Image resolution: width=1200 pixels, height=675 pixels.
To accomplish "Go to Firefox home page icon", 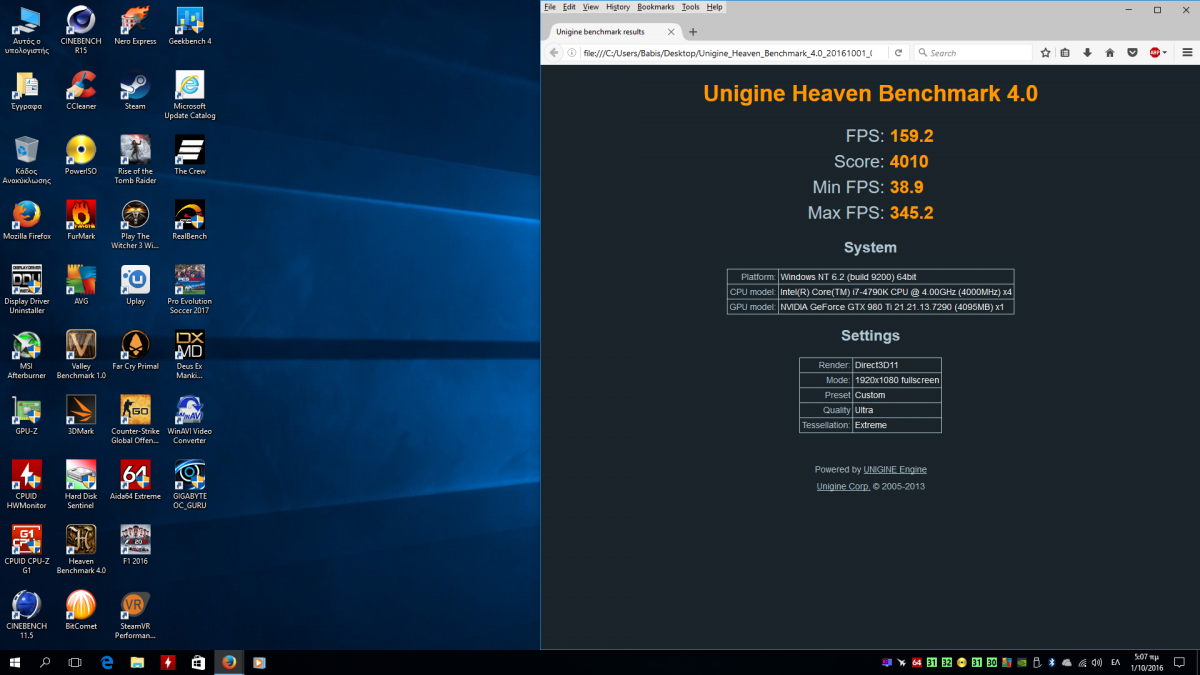I will pos(1110,53).
